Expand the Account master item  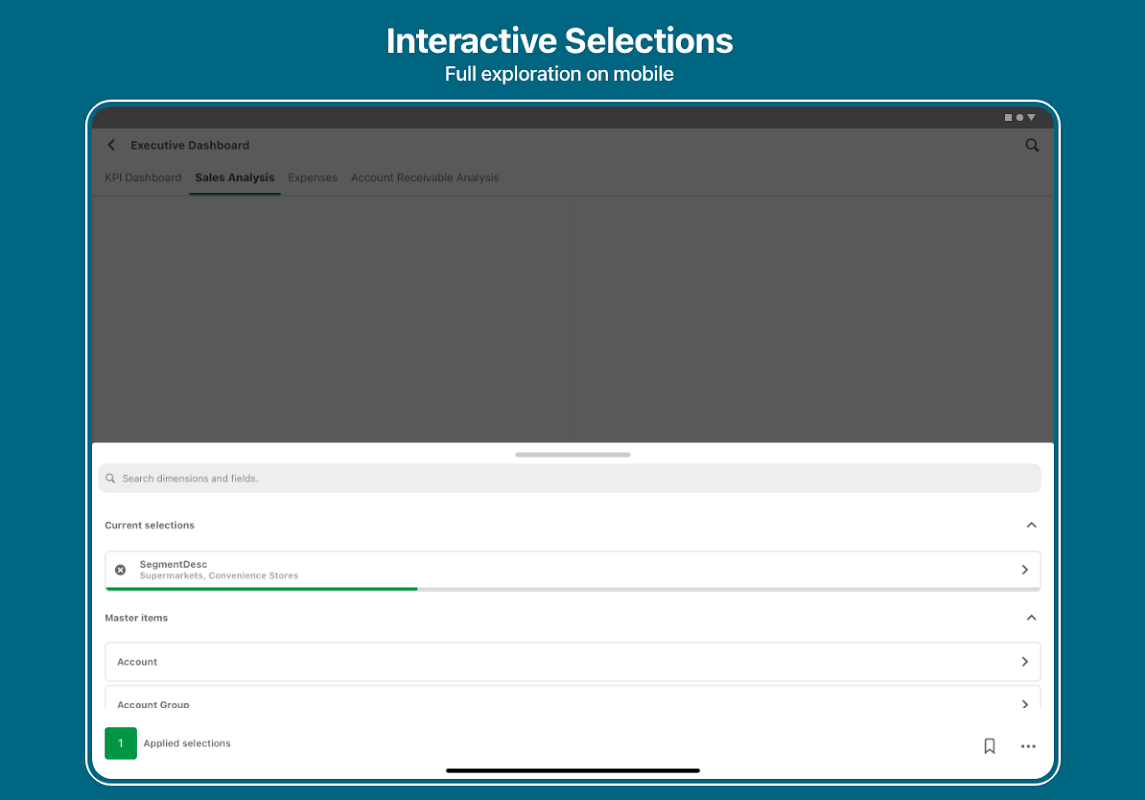(x=1024, y=662)
